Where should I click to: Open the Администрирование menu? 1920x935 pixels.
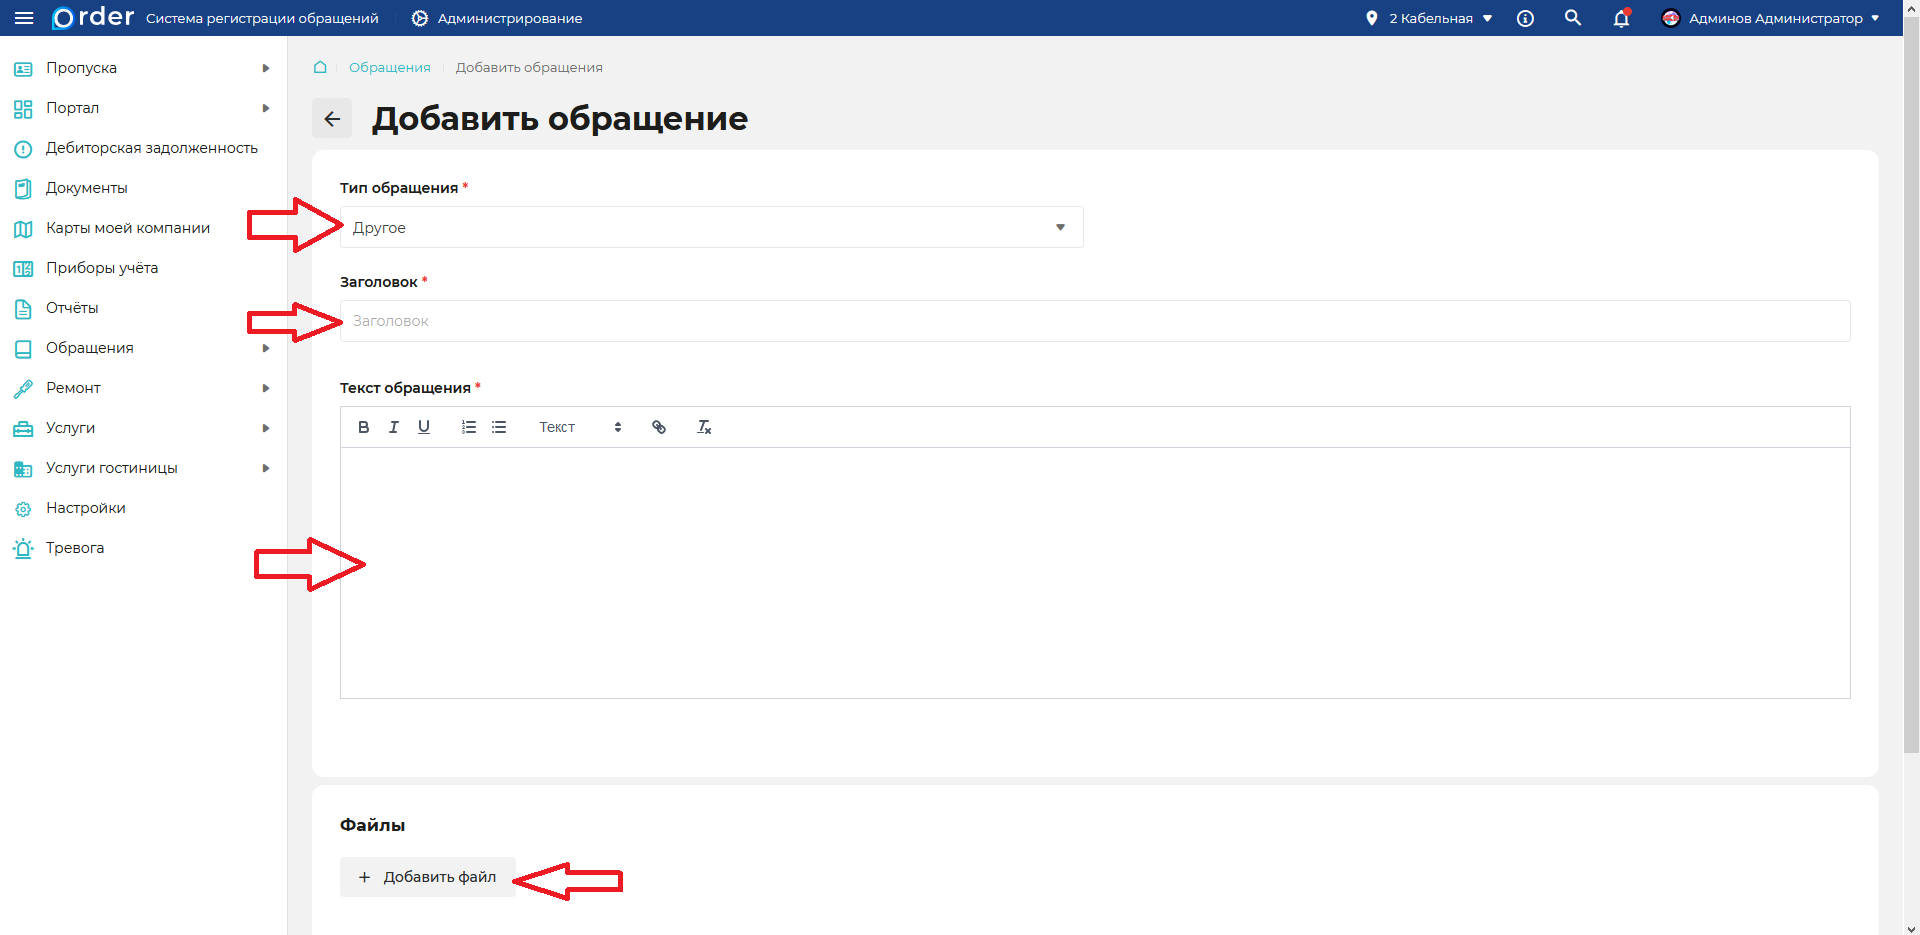click(496, 18)
